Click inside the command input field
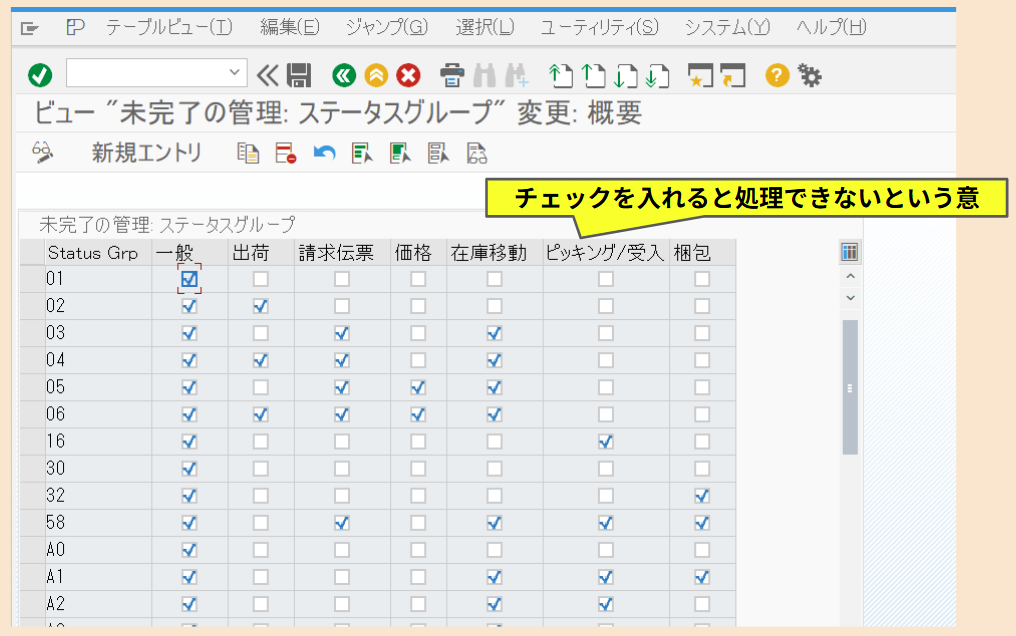 [x=148, y=73]
